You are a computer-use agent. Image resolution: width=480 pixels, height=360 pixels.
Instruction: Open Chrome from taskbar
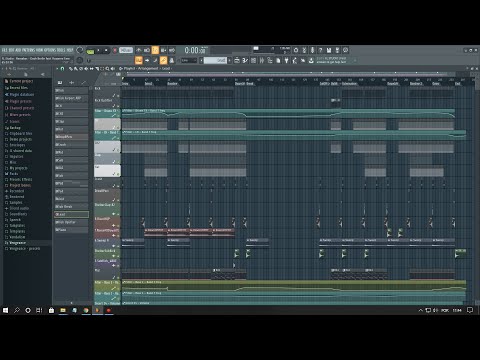86,310
